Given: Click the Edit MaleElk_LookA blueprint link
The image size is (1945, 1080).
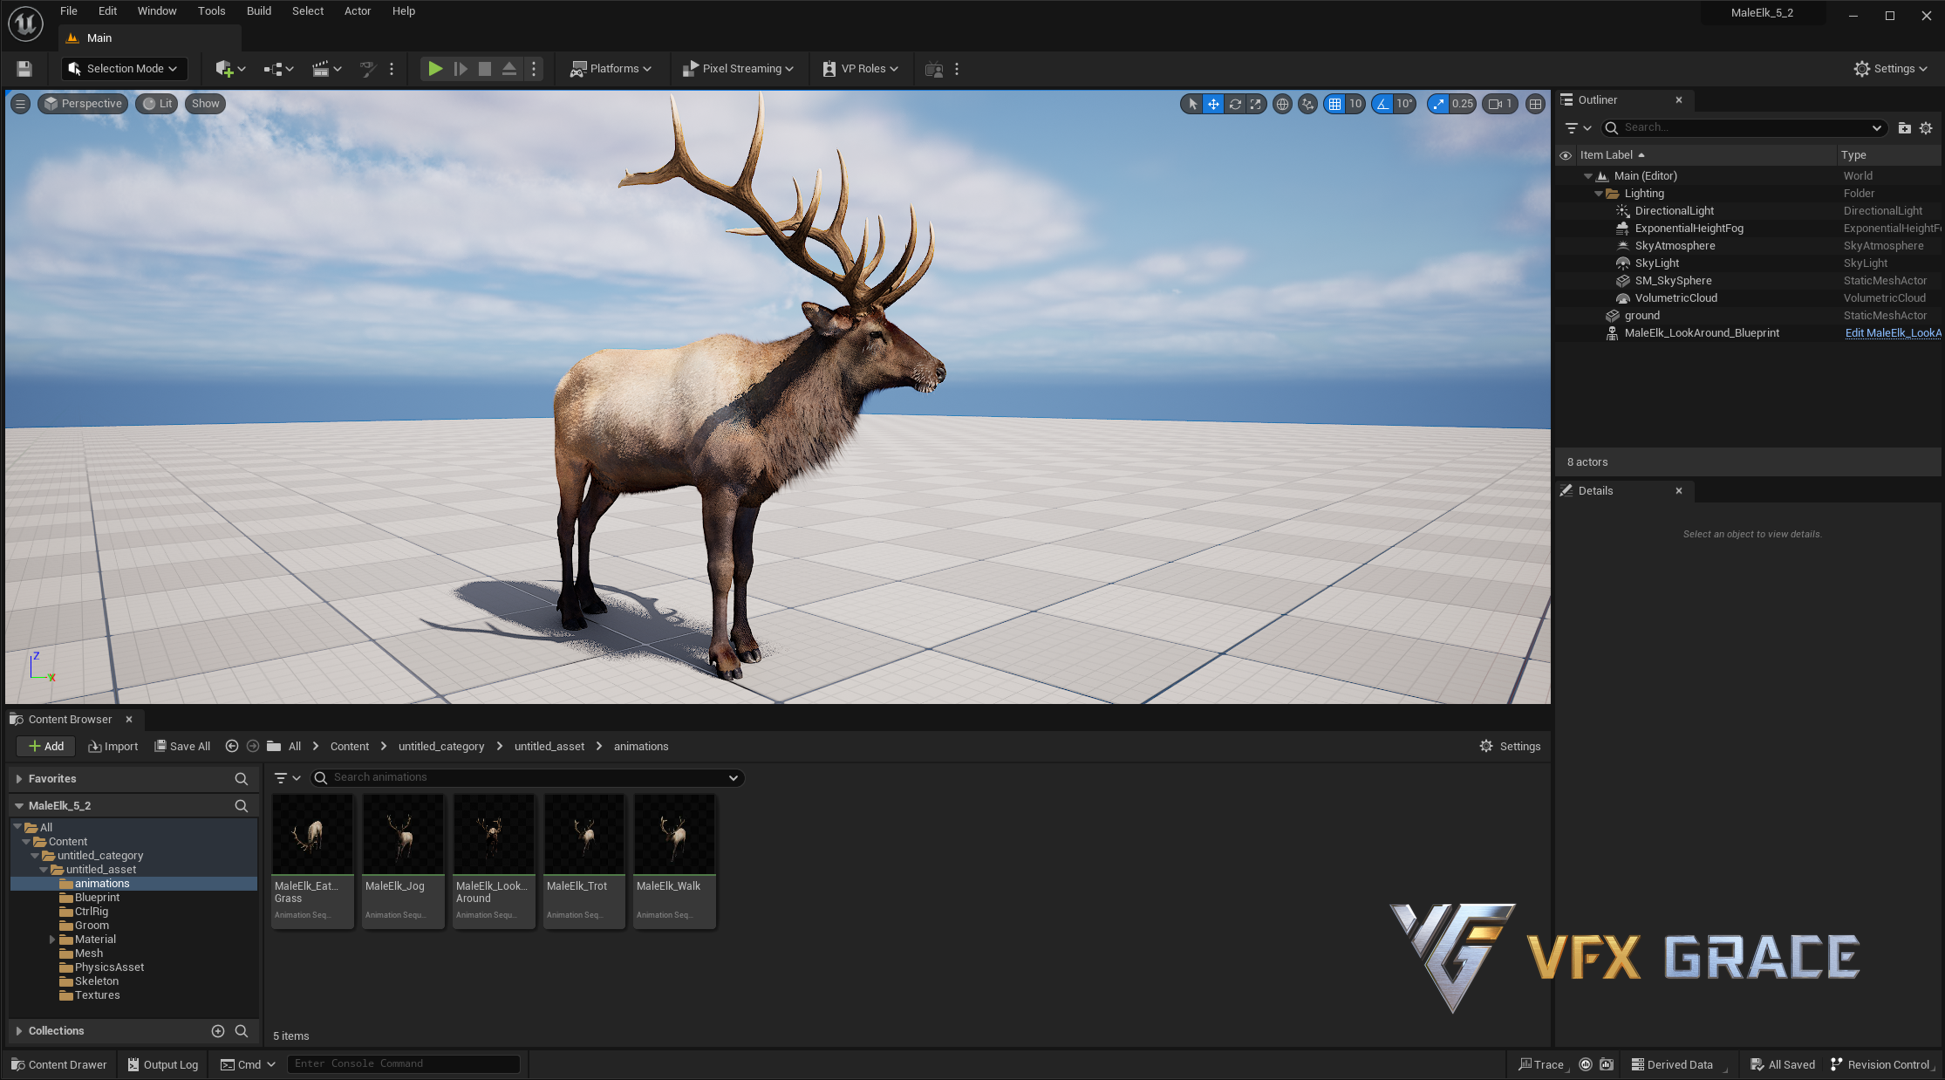Looking at the screenshot, I should (x=1892, y=333).
